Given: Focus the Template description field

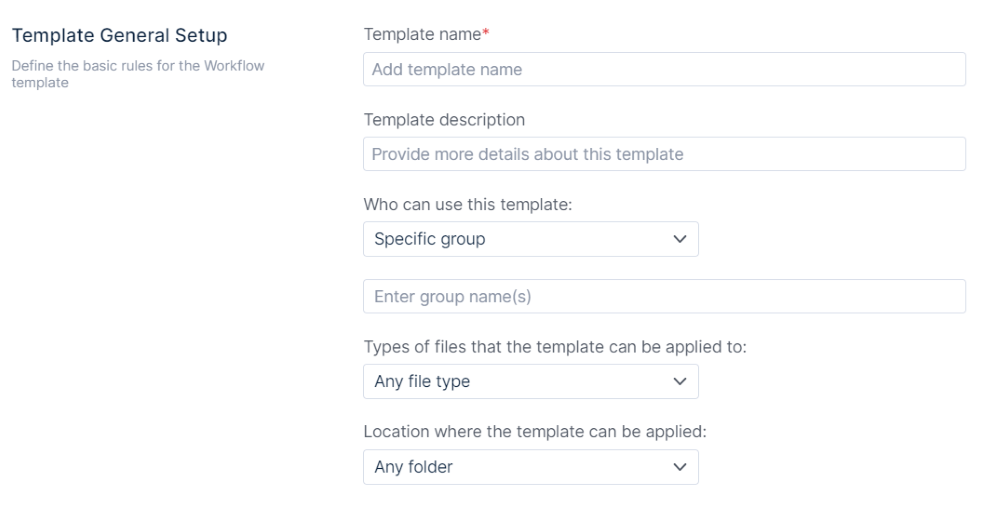Looking at the screenshot, I should pos(664,154).
